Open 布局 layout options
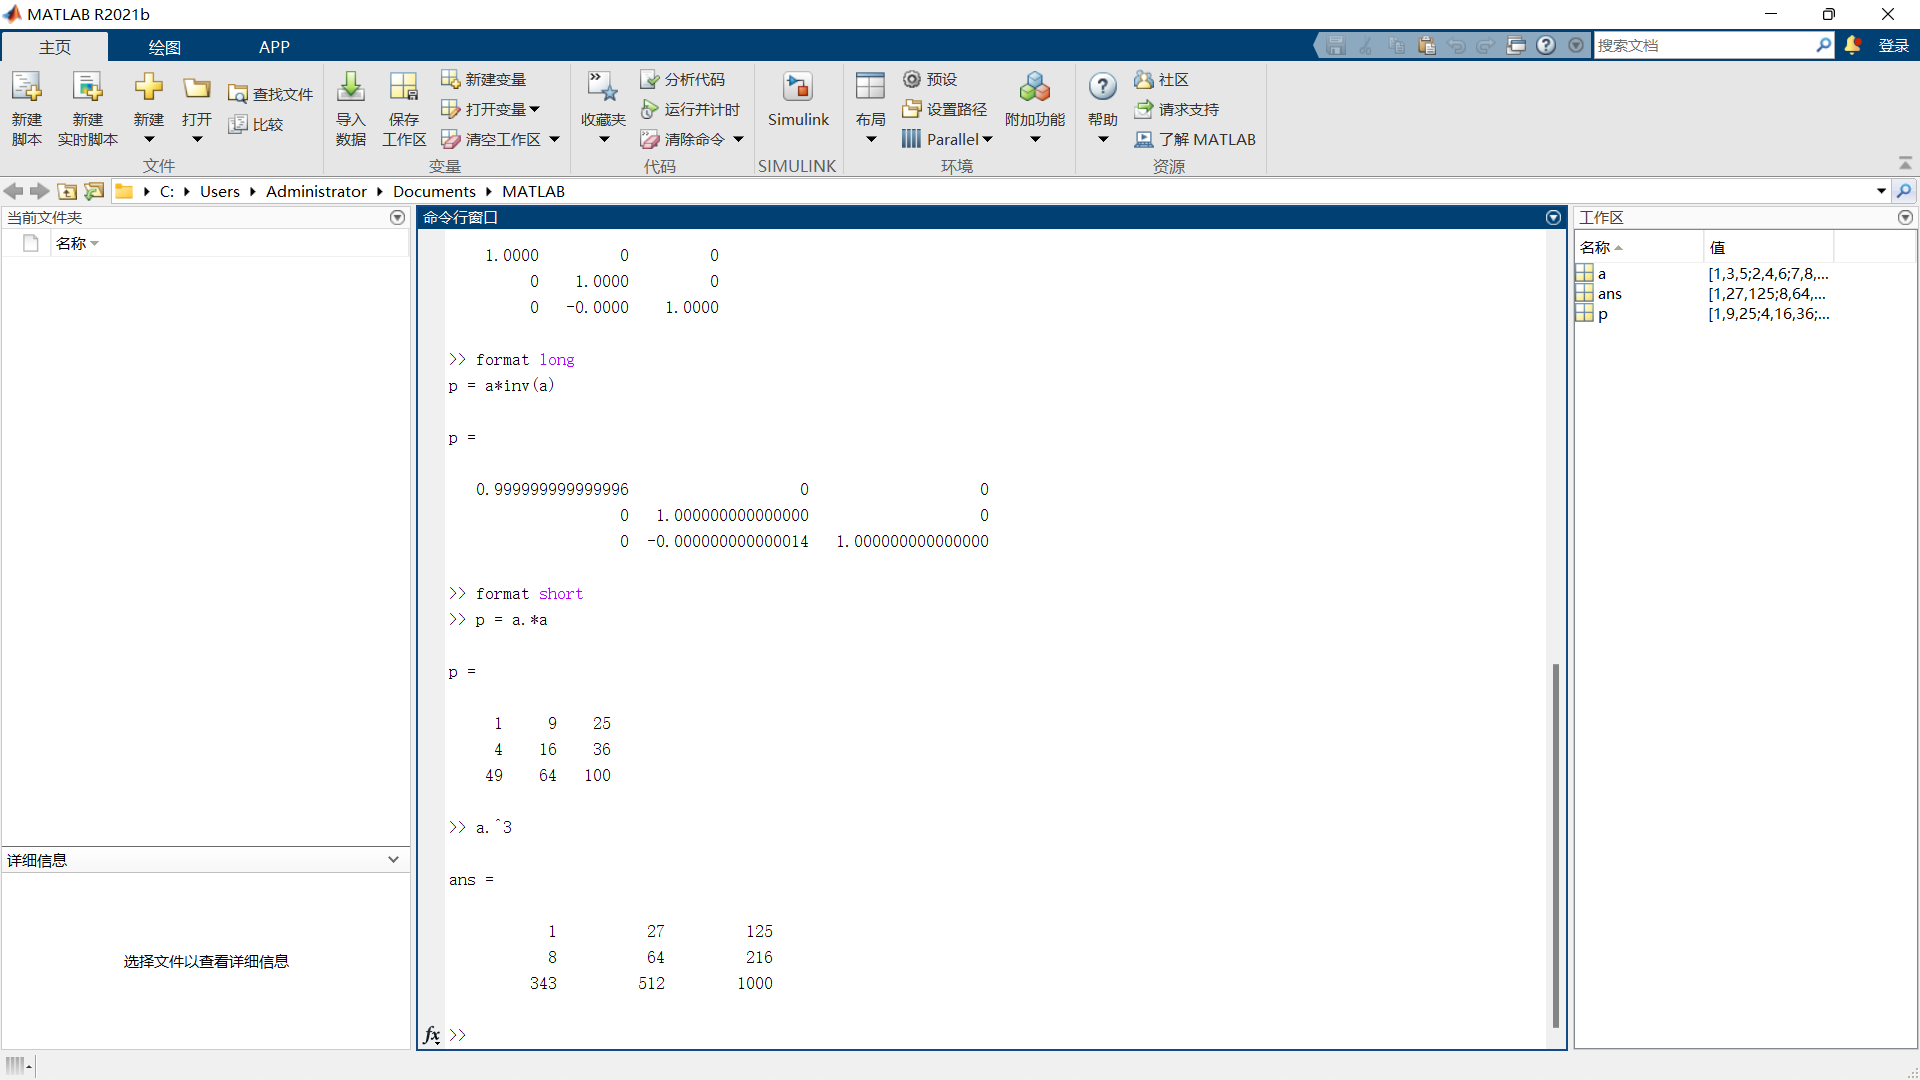 click(870, 108)
